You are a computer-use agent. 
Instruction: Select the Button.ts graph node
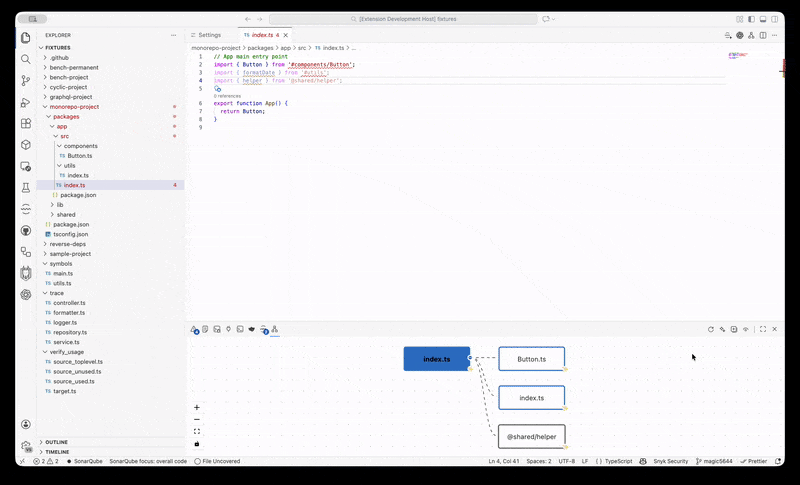coord(532,359)
